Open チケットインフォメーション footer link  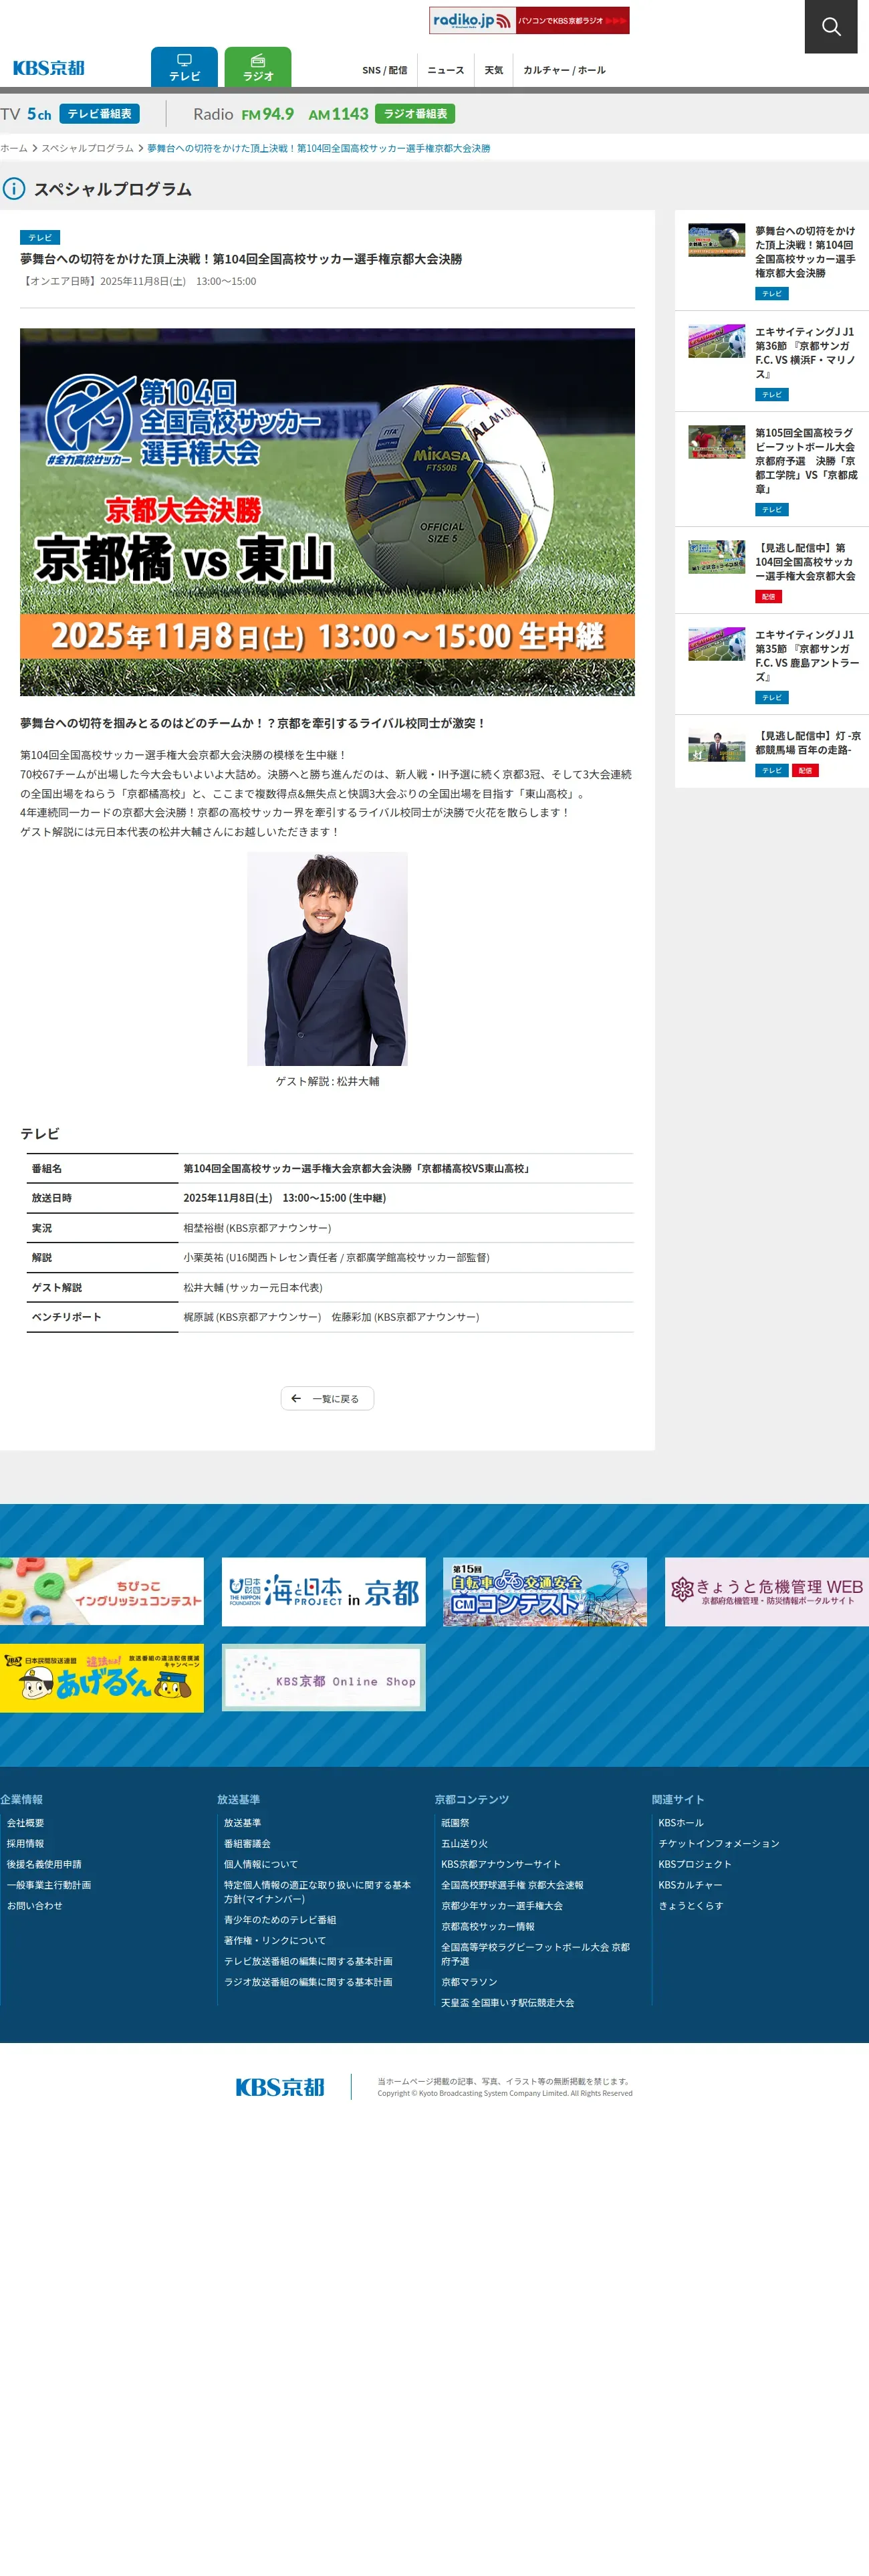(x=719, y=1844)
